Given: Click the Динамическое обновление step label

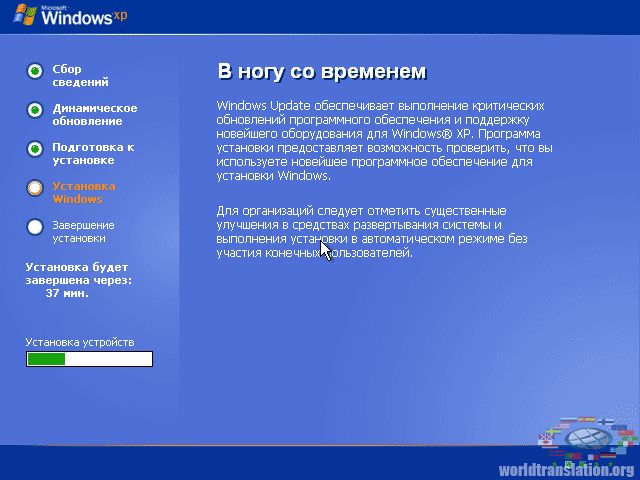Looking at the screenshot, I should [94, 115].
